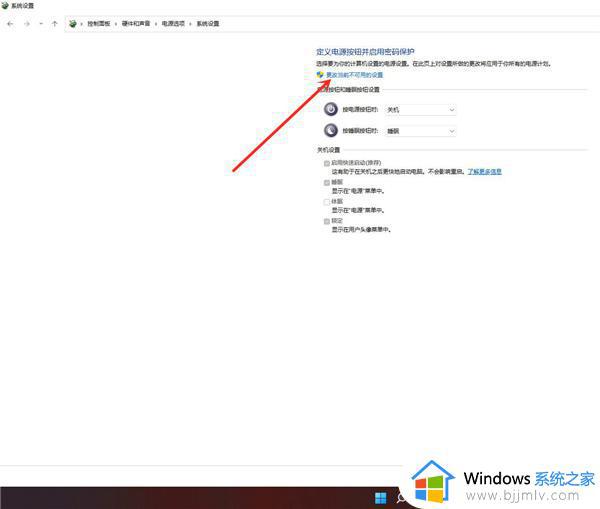The width and height of the screenshot is (600, 509).
Task: Toggle the 锁定 checkbox
Action: pyautogui.click(x=326, y=220)
